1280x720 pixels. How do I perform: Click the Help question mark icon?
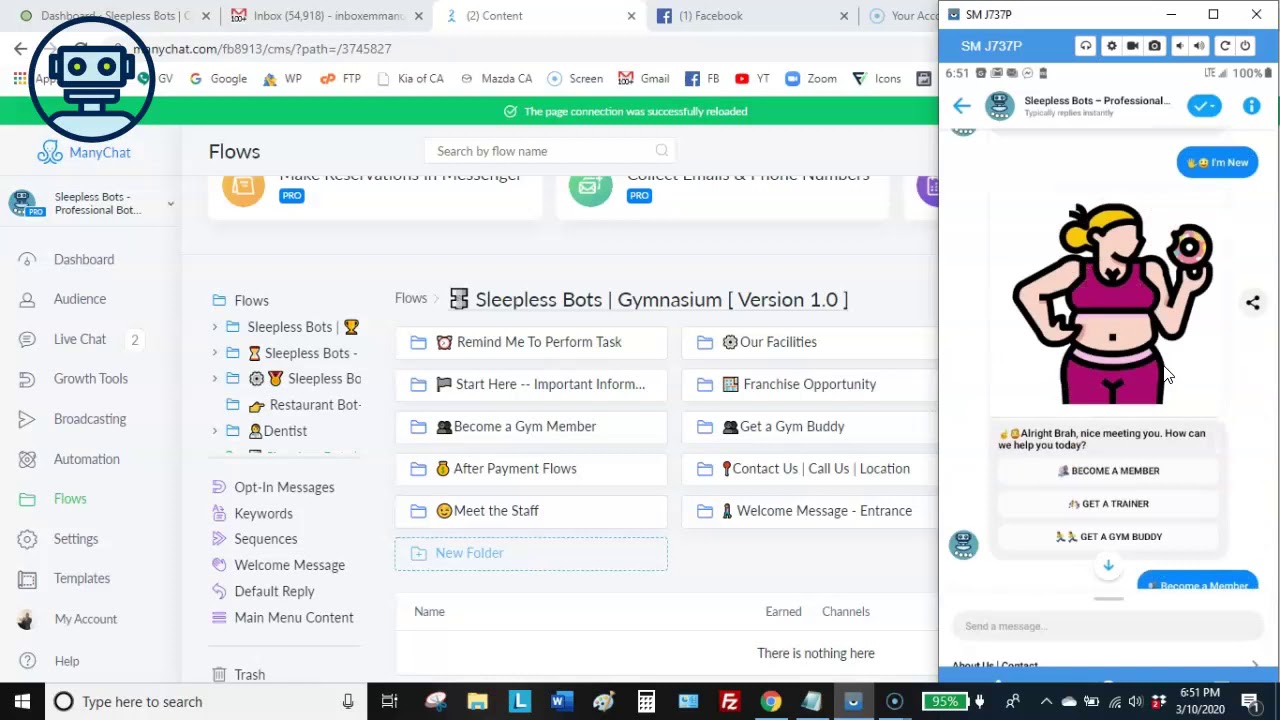click(28, 661)
